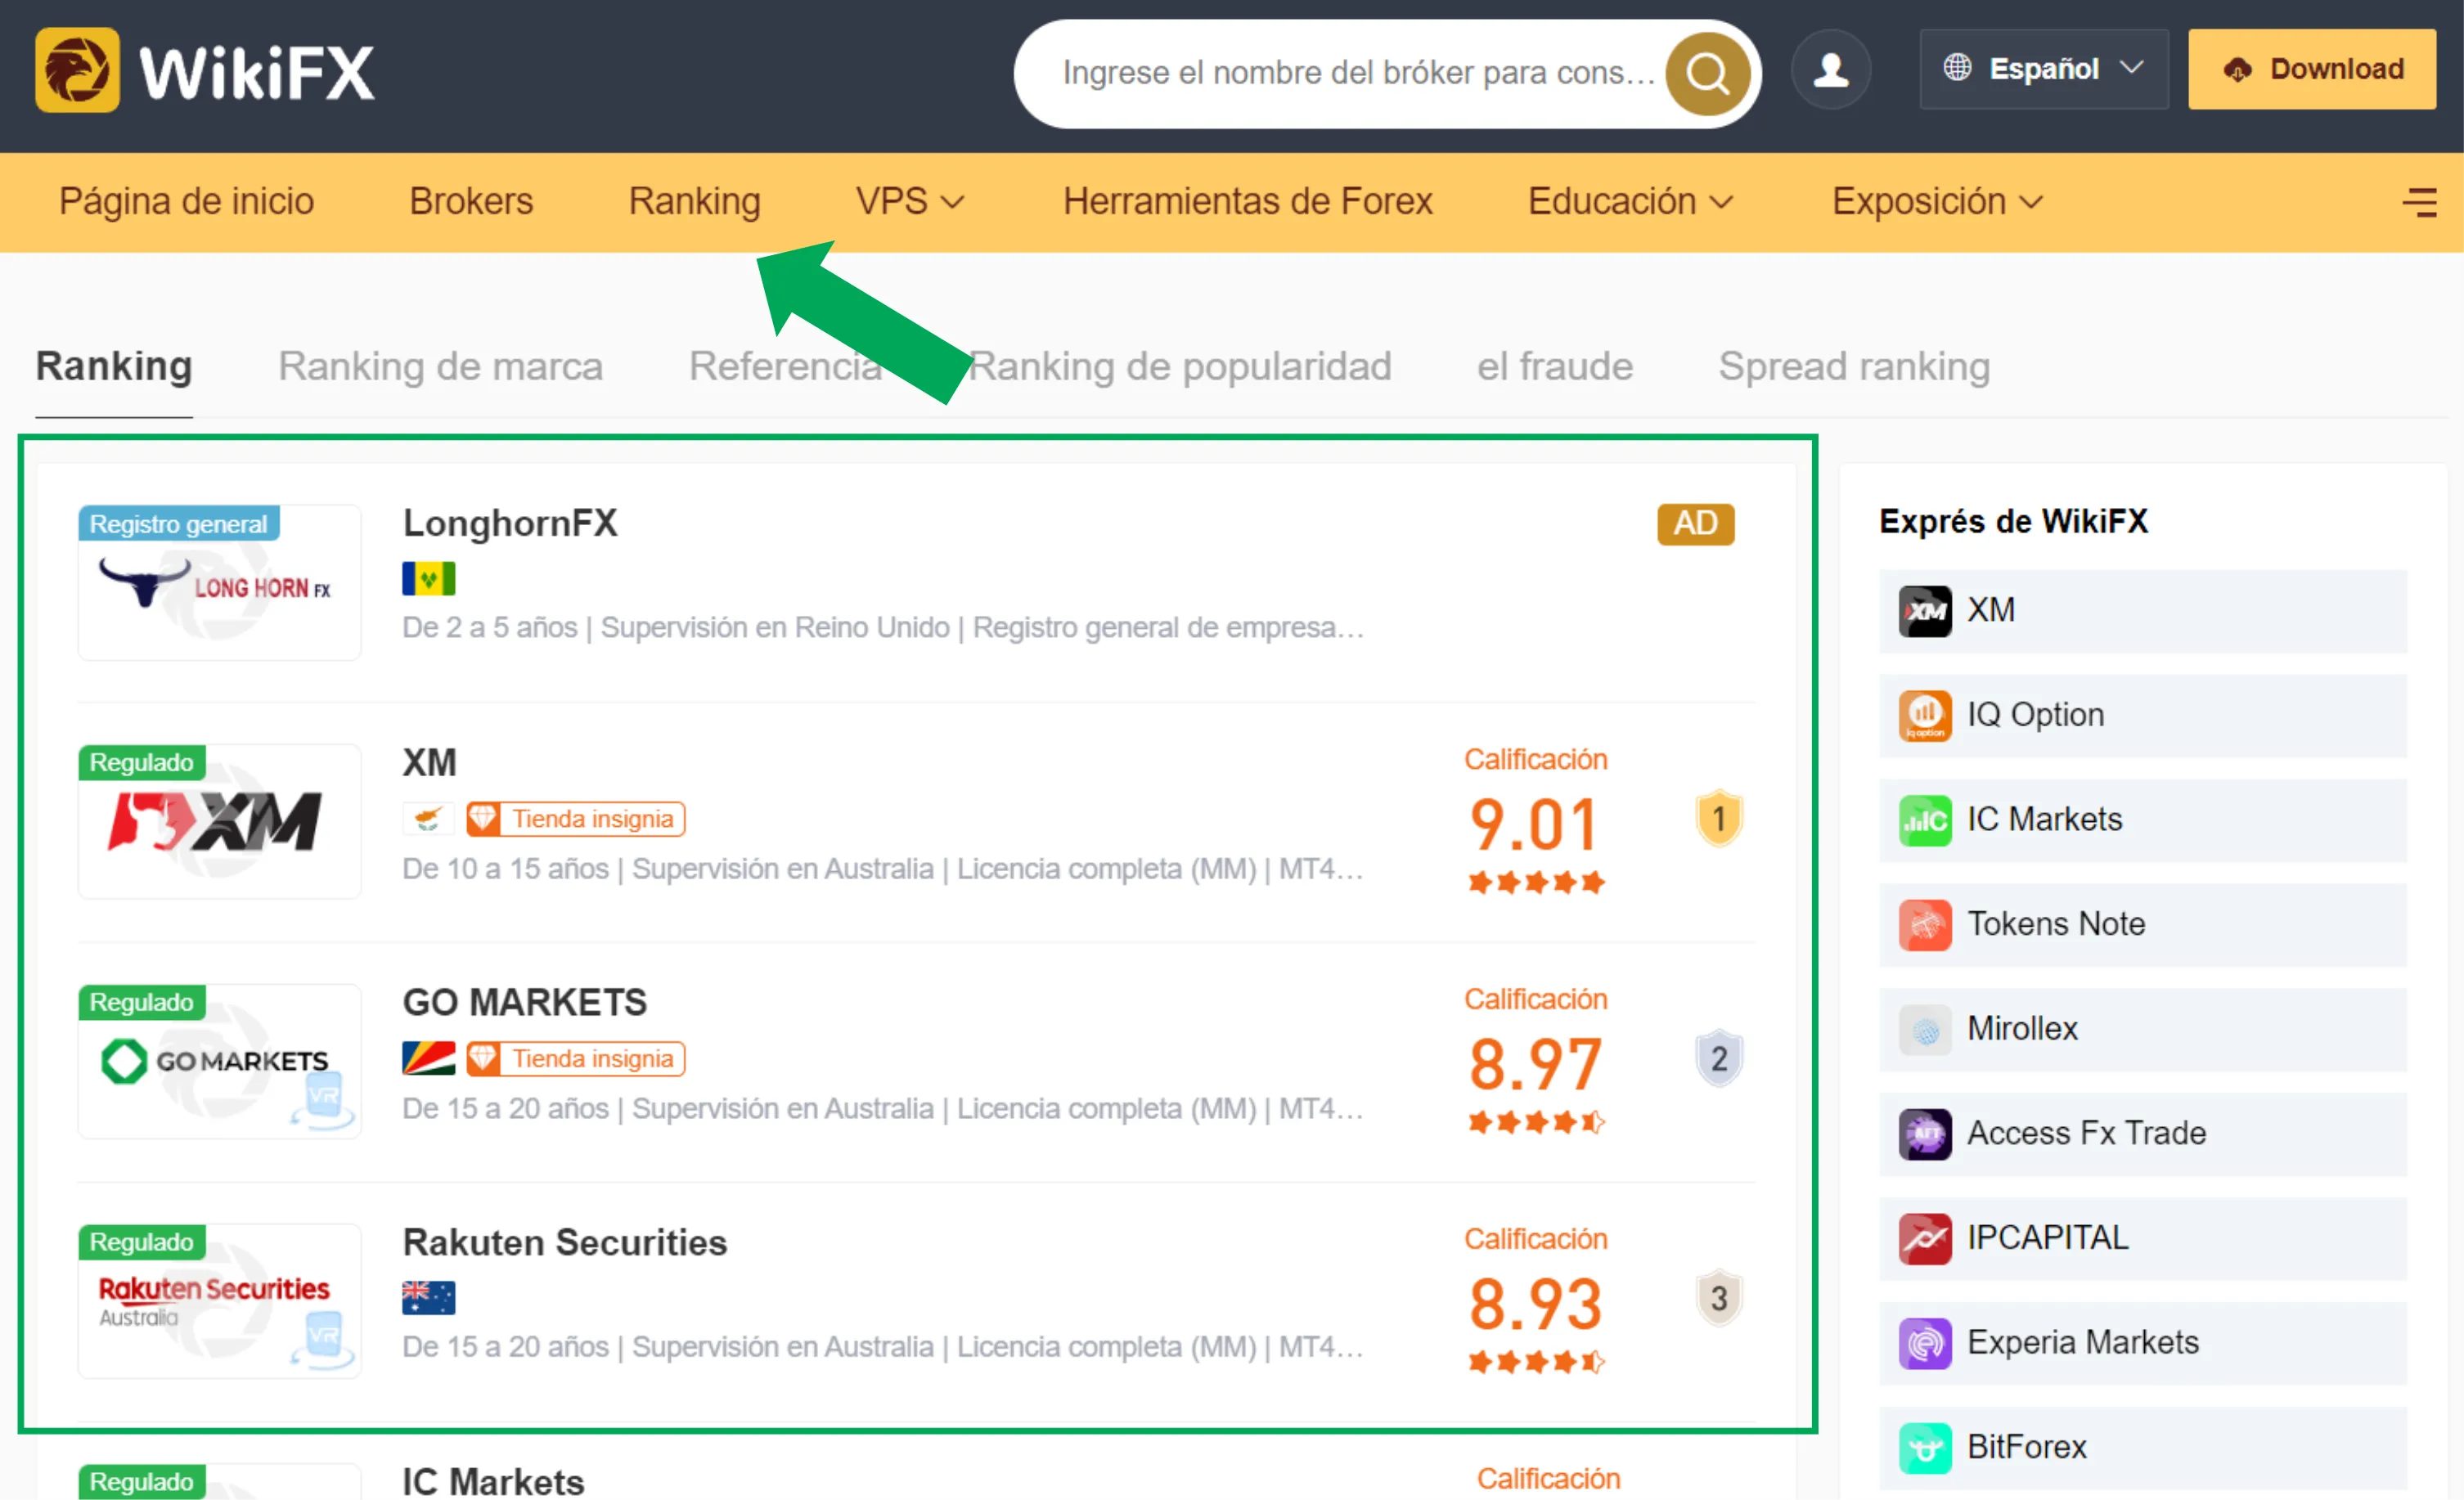Screen dimensions: 2464x1500
Task: Click the Regulado label on XM
Action: [x=142, y=762]
